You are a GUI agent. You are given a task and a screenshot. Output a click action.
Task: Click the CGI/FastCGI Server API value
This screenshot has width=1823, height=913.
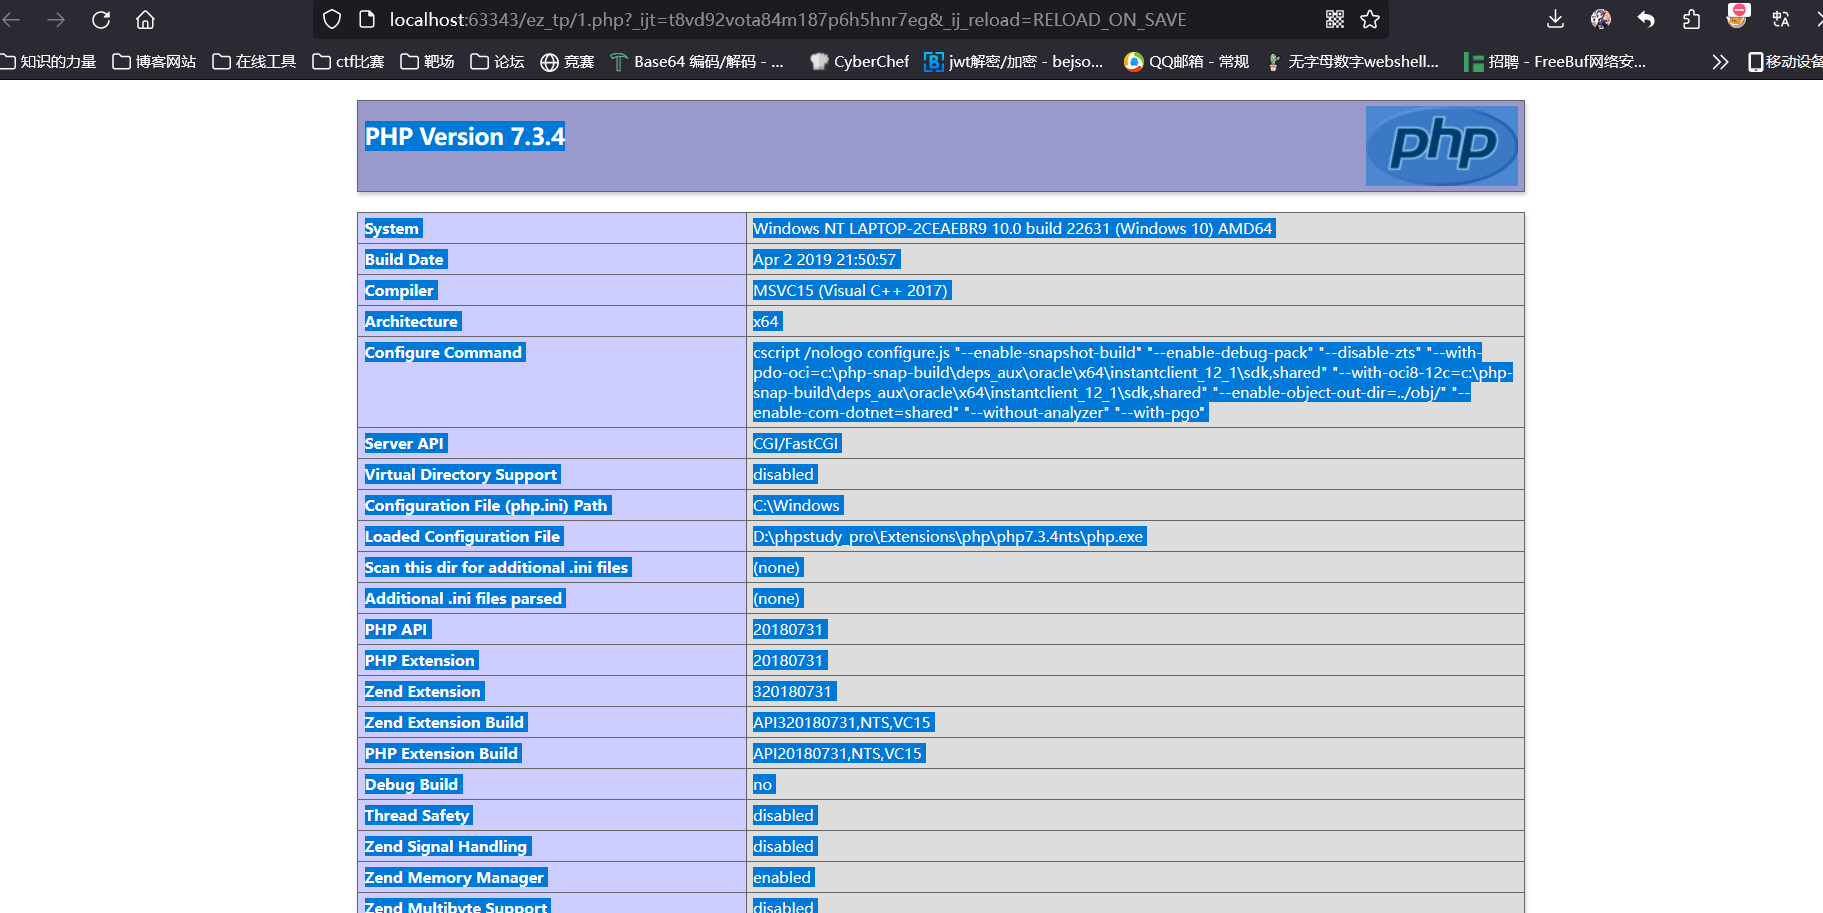[x=796, y=444]
